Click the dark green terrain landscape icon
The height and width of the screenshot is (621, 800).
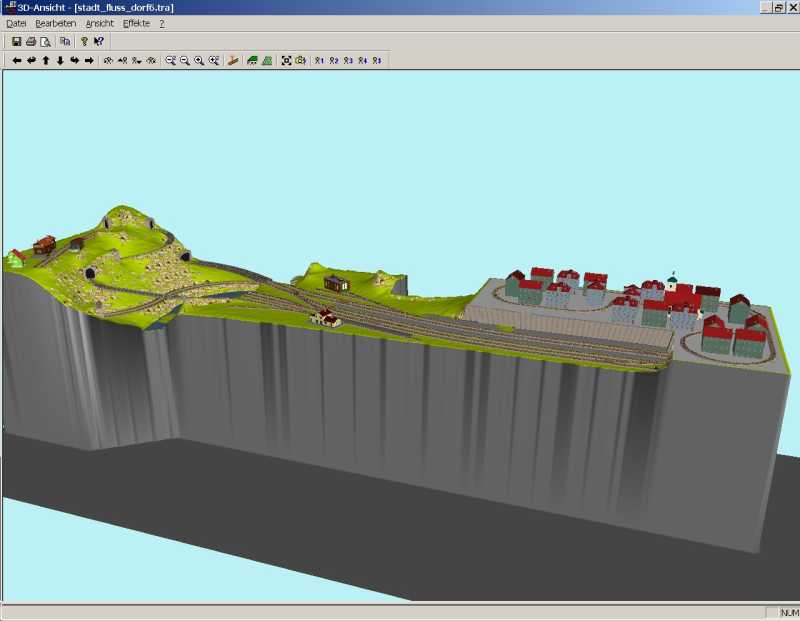coord(253,60)
